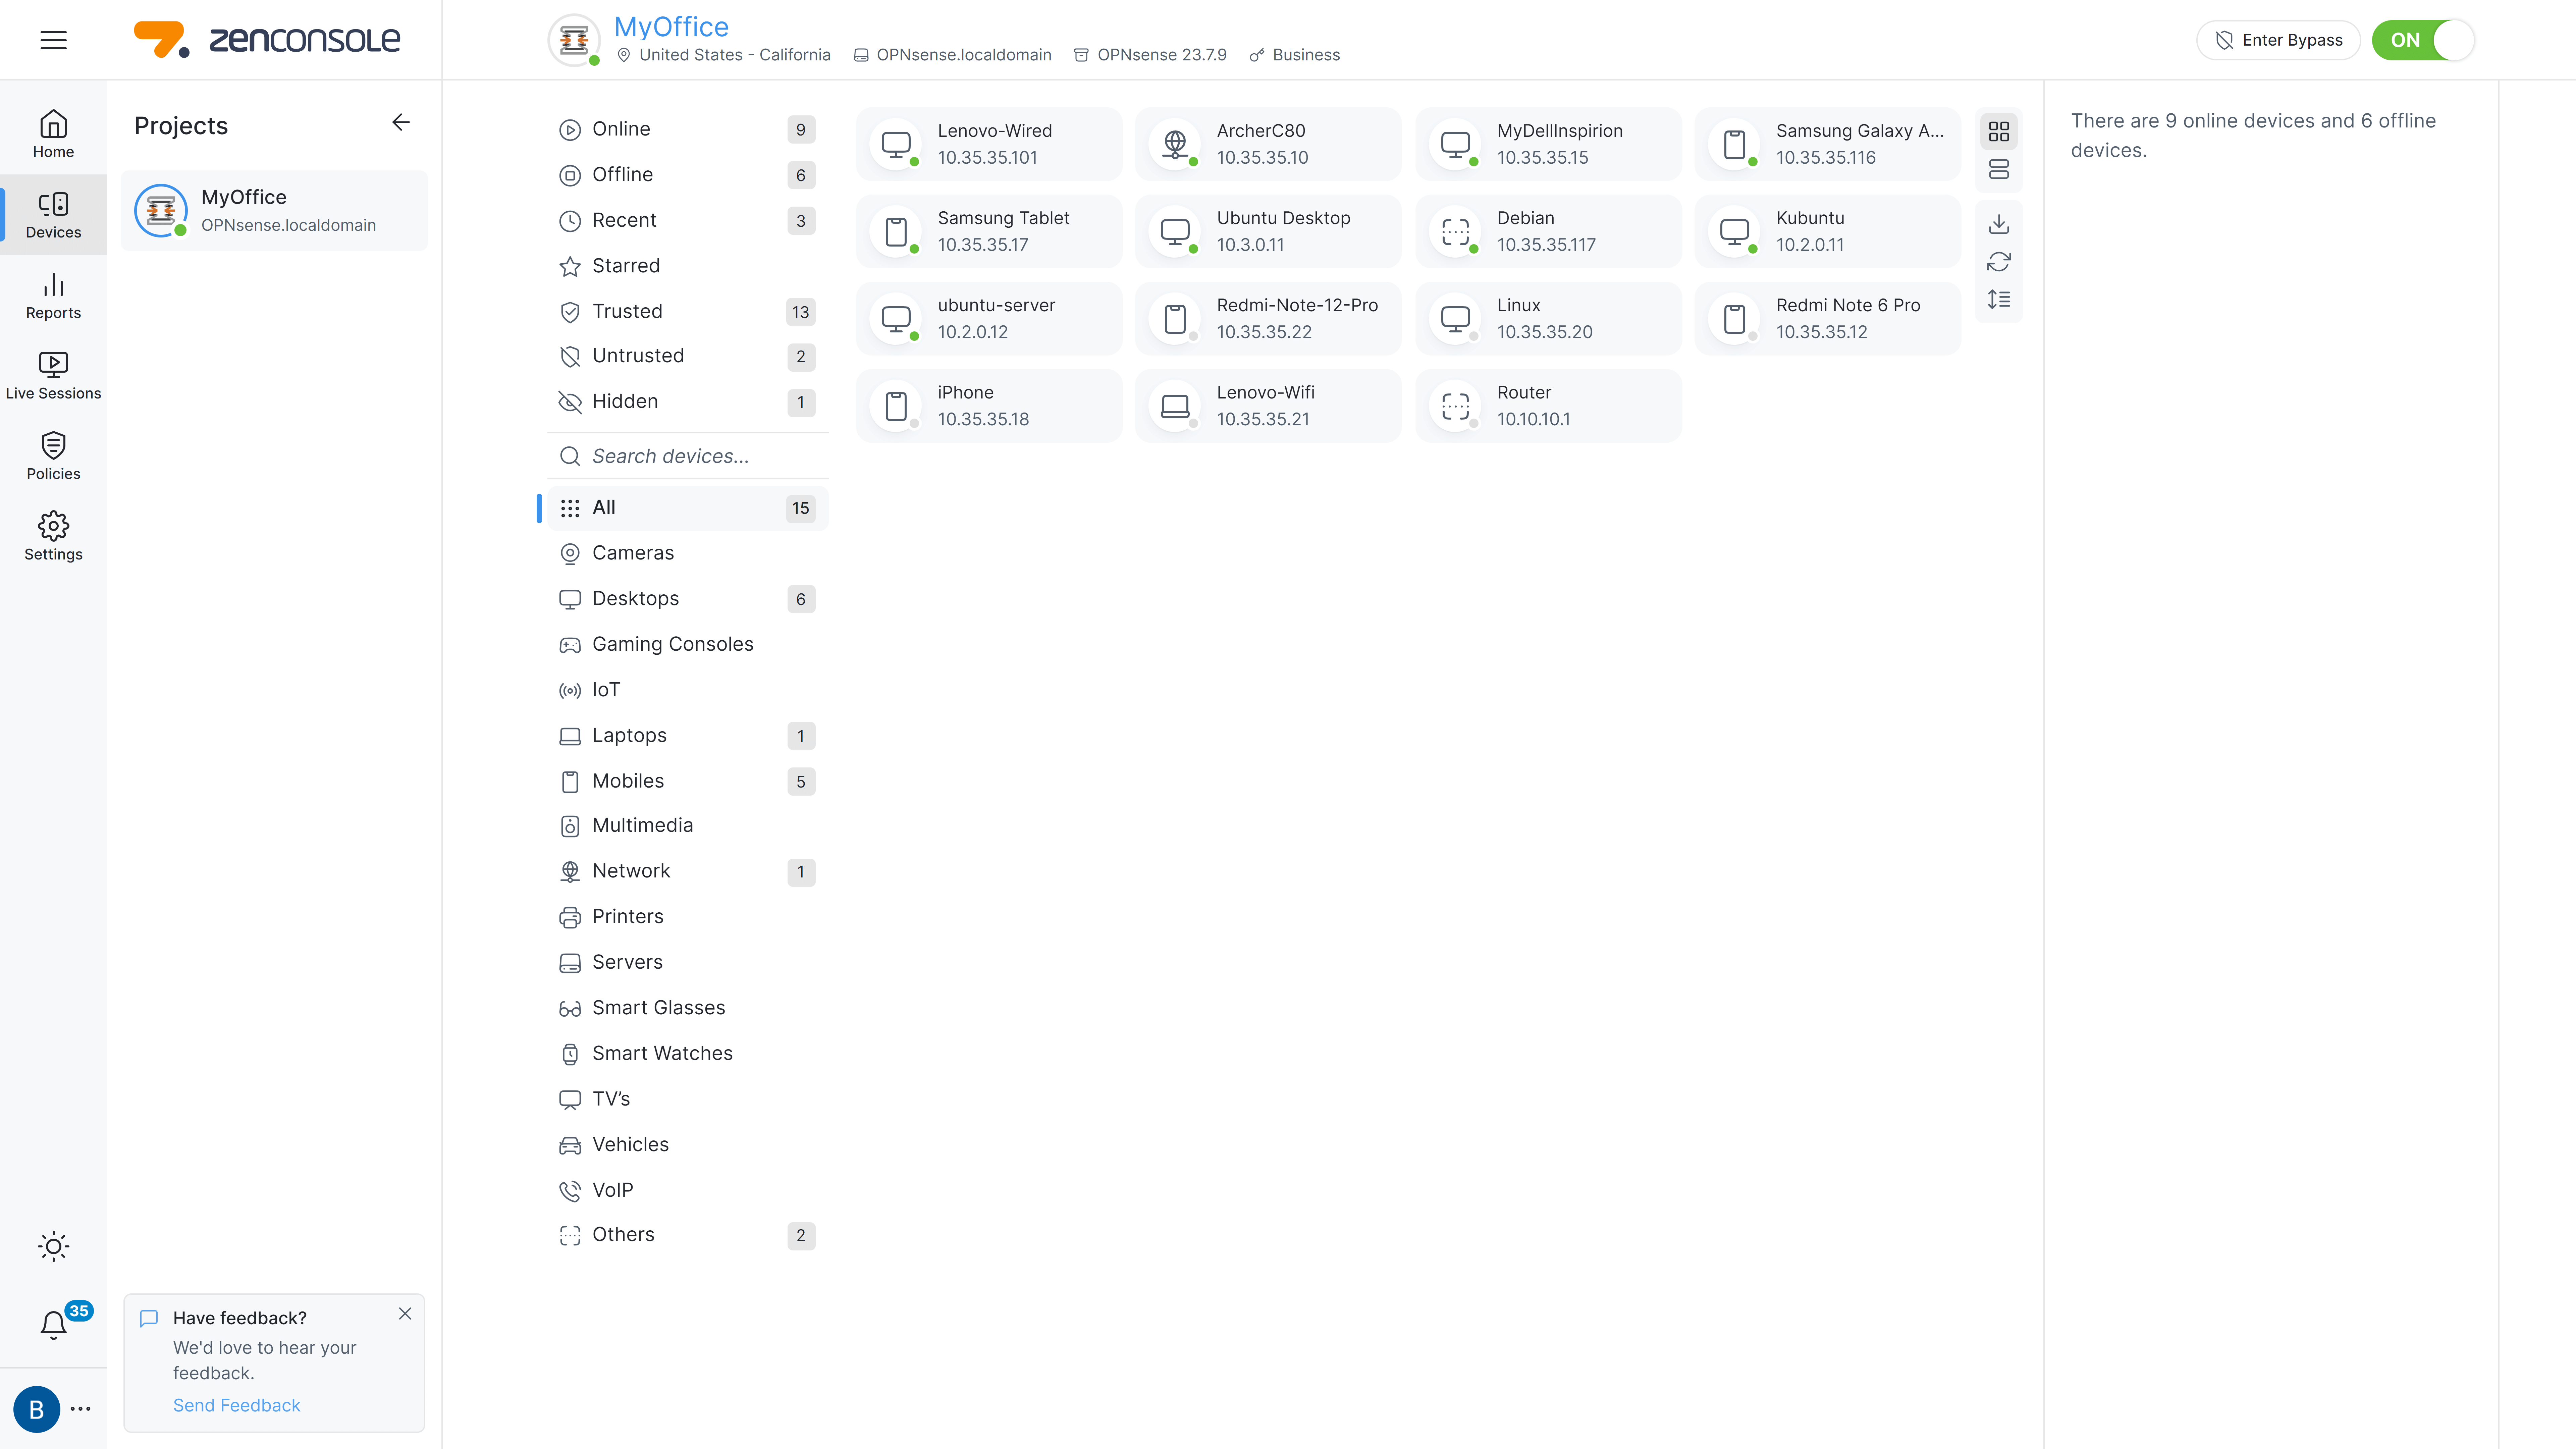Select Smart Watches category

click(688, 1054)
